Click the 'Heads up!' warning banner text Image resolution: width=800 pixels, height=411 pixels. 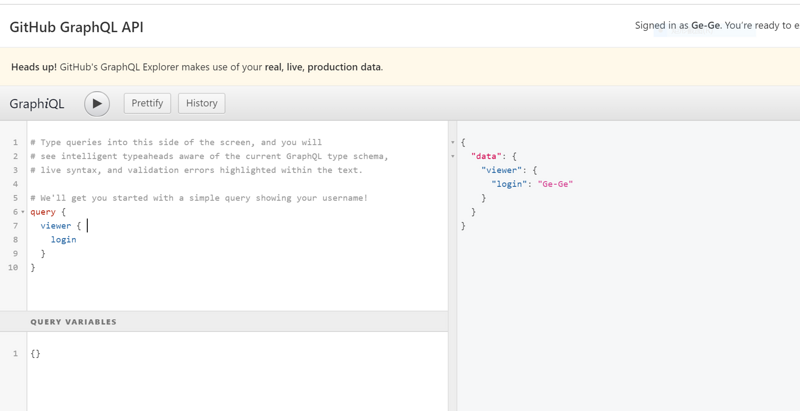click(197, 67)
